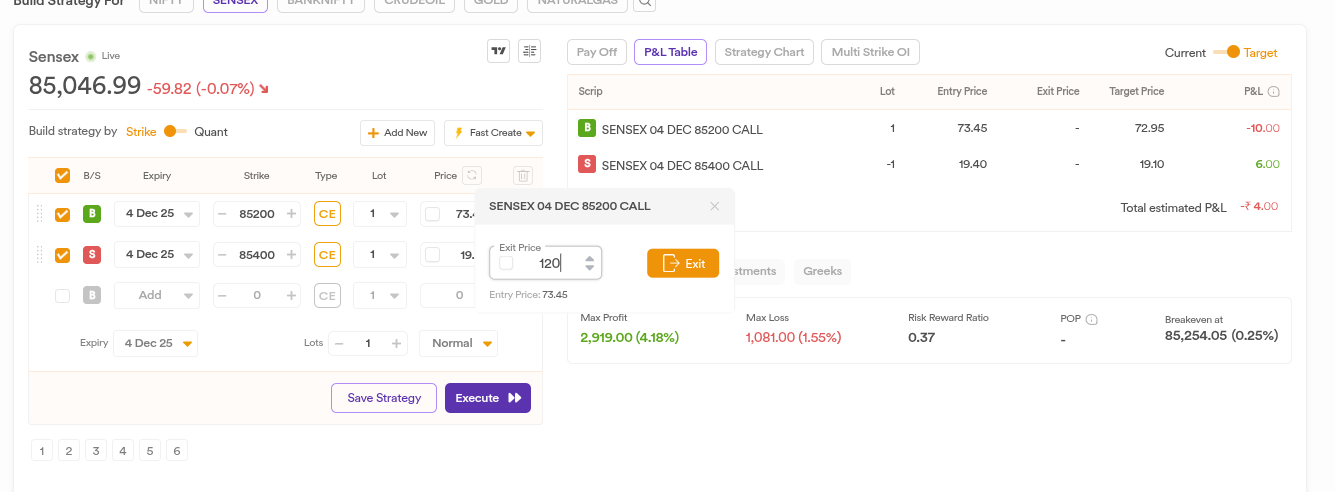The image size is (1335, 492).
Task: Click the refresh price icon
Action: point(473,175)
